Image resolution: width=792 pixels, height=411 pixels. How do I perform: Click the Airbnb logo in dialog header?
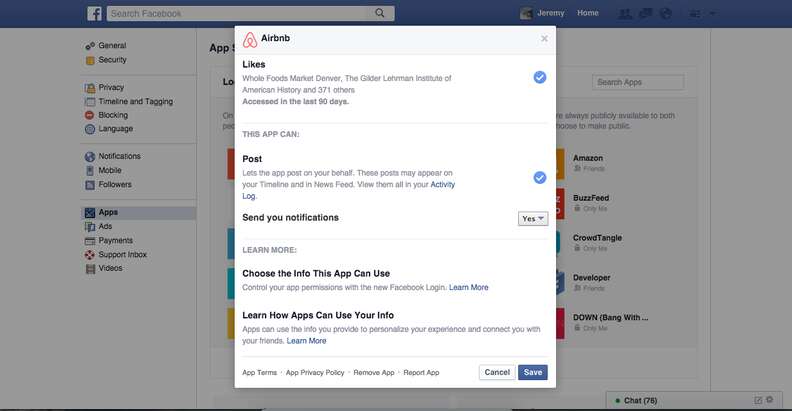[250, 39]
